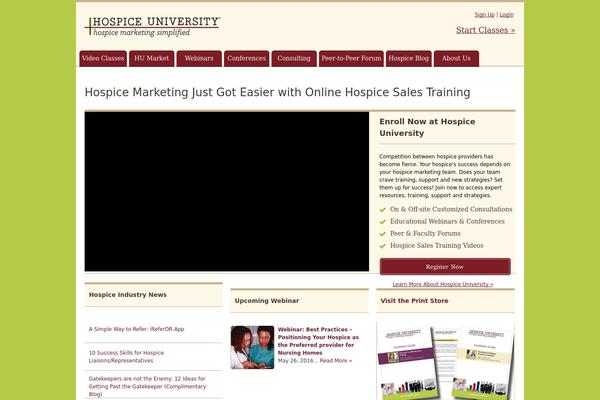The width and height of the screenshot is (600, 400).
Task: Click the Start Classes link
Action: 485,30
